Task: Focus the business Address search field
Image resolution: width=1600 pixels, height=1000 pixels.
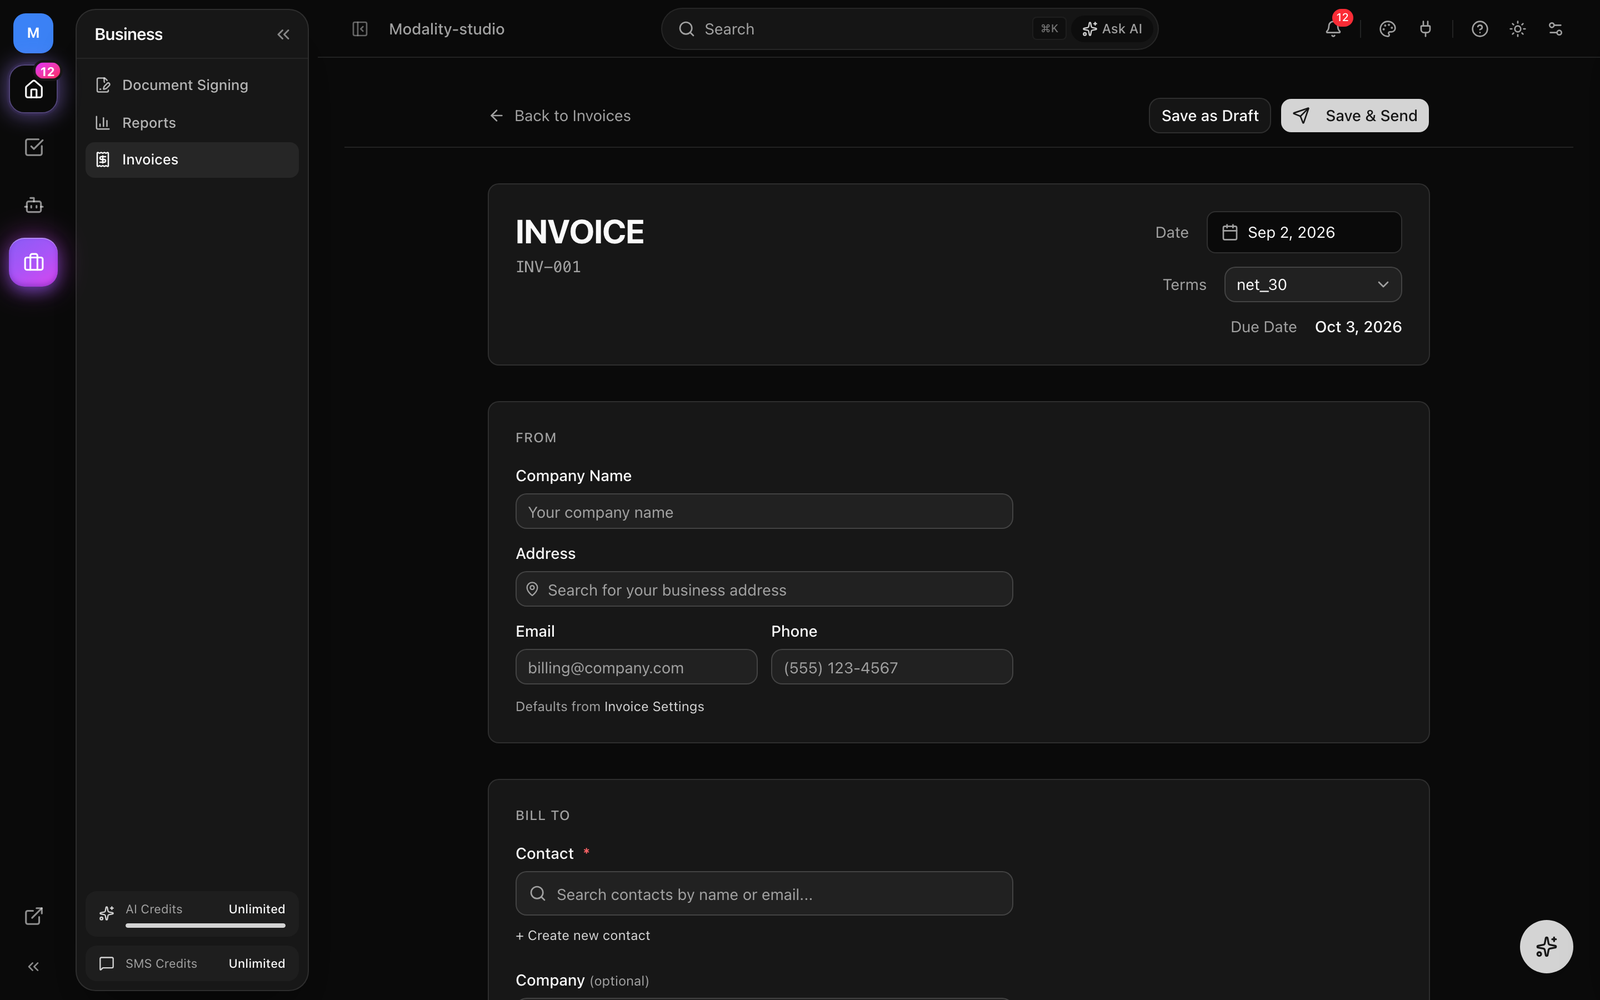Action: pos(764,589)
